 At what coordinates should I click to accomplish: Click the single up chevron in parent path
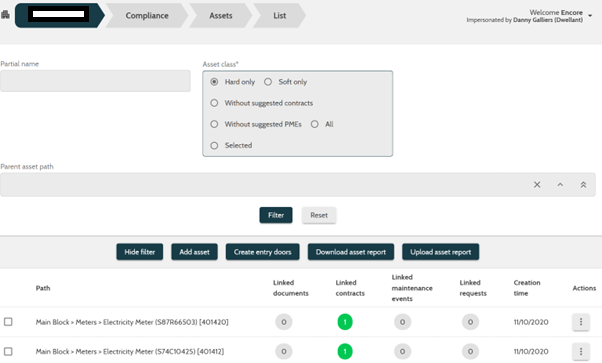[x=560, y=185]
